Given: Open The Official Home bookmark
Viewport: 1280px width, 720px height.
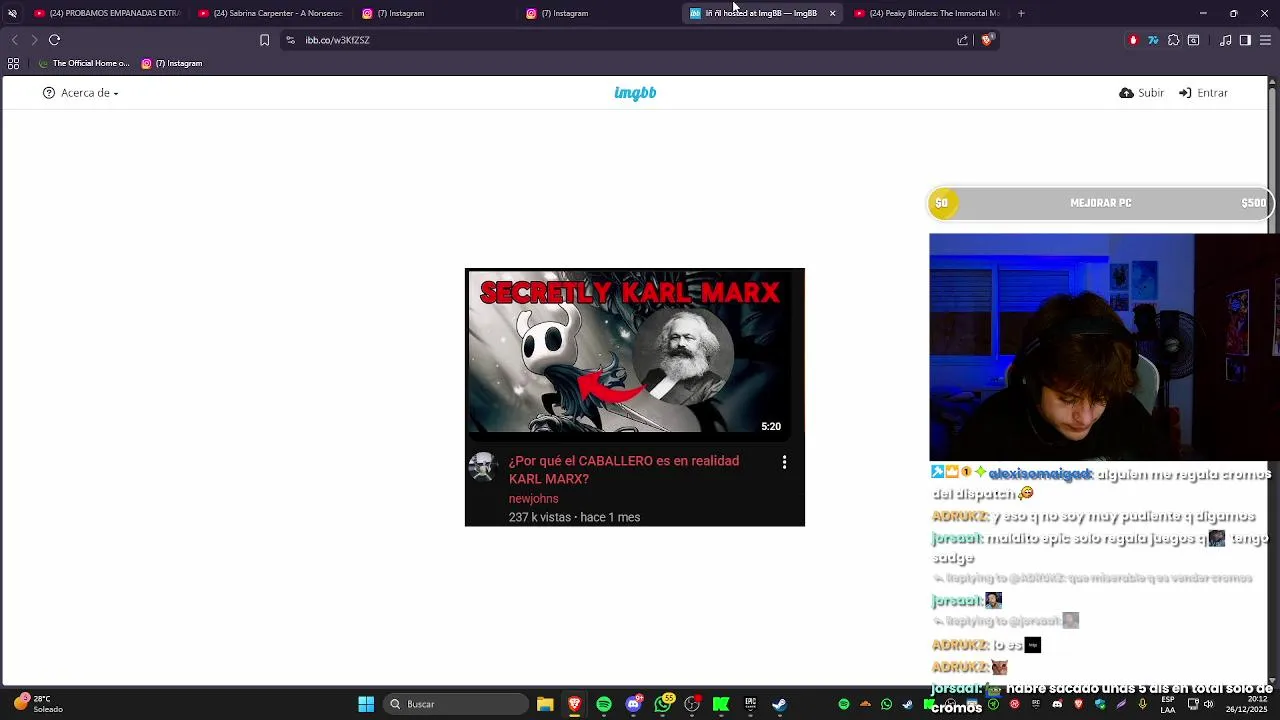Looking at the screenshot, I should [x=84, y=63].
